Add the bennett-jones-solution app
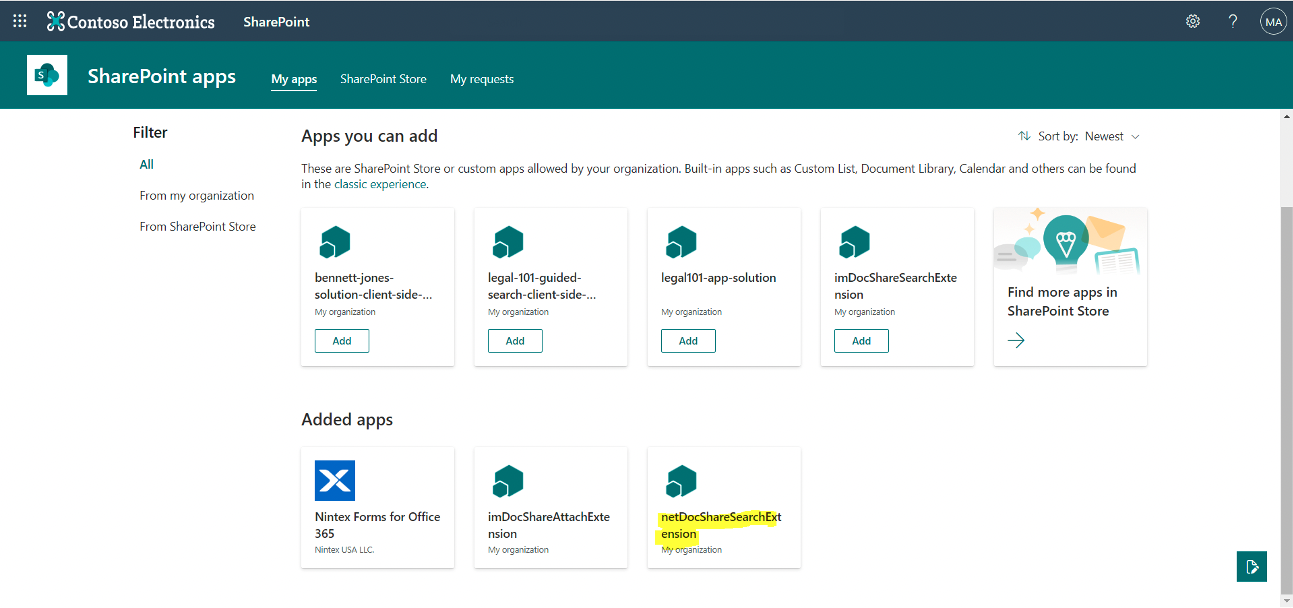This screenshot has height=608, width=1293. pos(342,341)
